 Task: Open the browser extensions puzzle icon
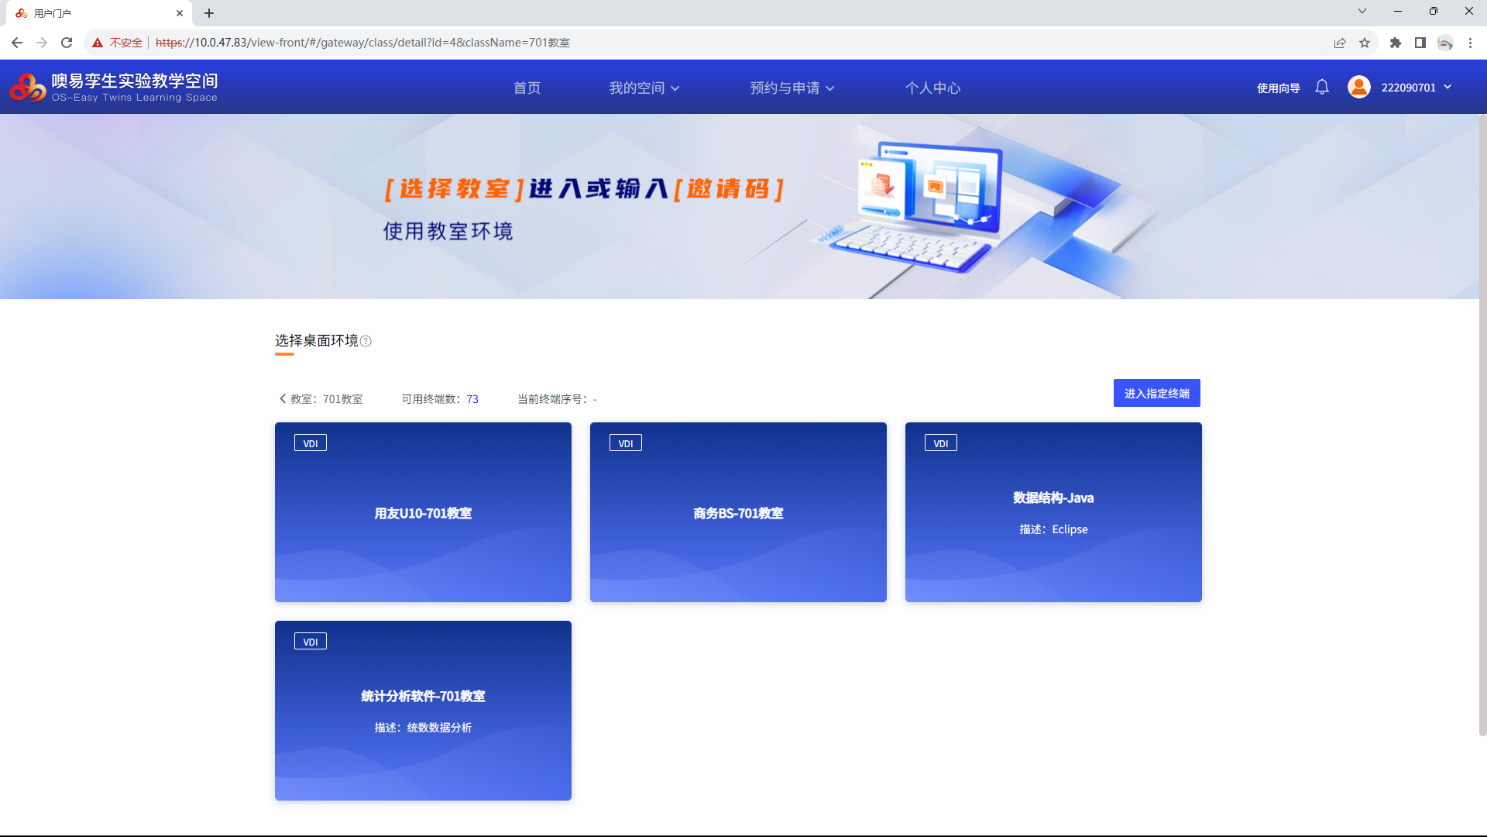click(x=1395, y=42)
